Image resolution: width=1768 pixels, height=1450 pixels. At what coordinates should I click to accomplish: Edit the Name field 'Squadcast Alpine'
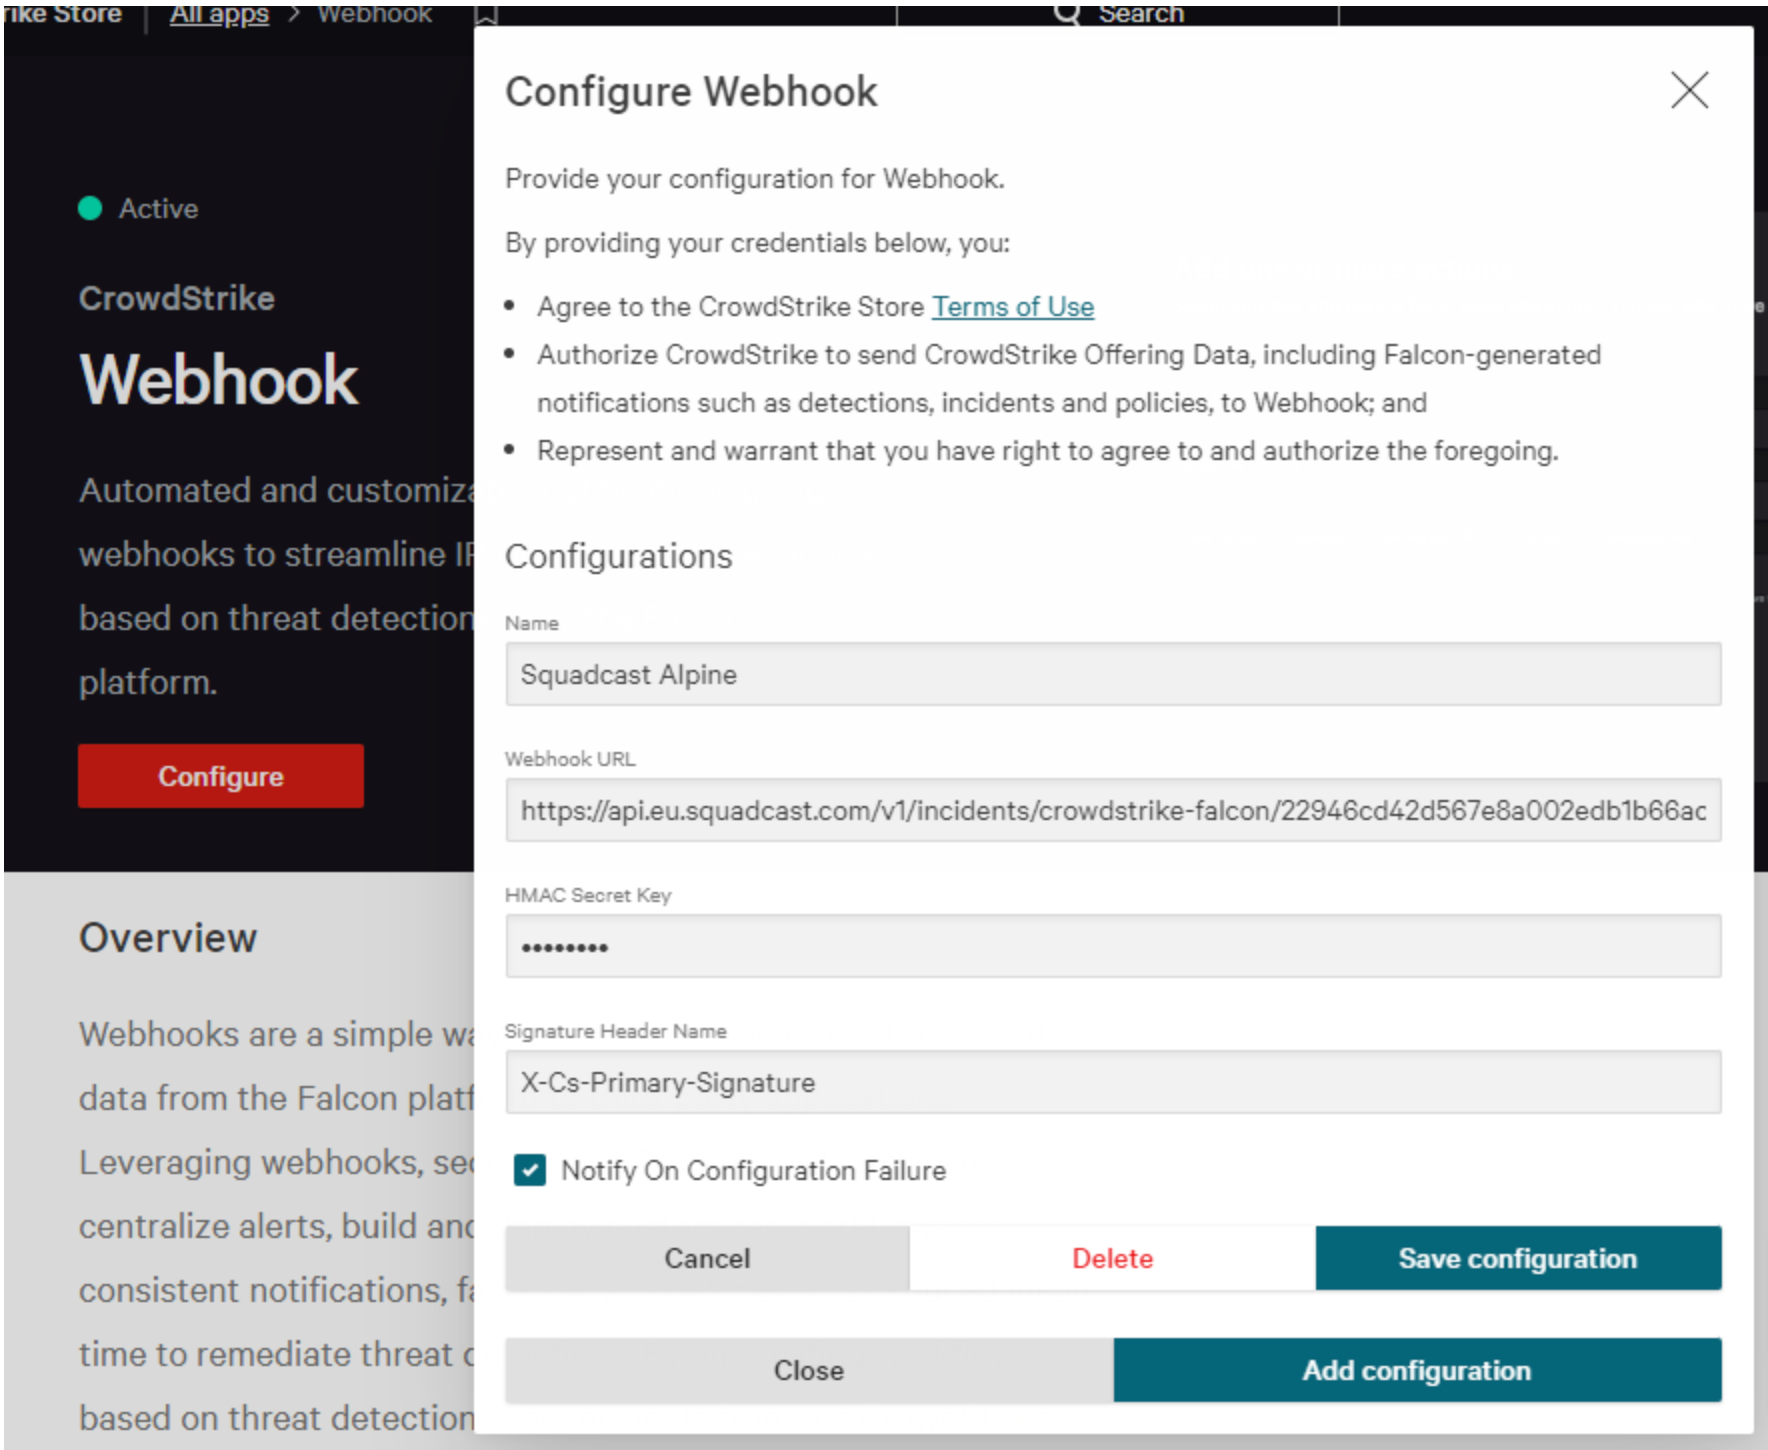pos(1113,674)
